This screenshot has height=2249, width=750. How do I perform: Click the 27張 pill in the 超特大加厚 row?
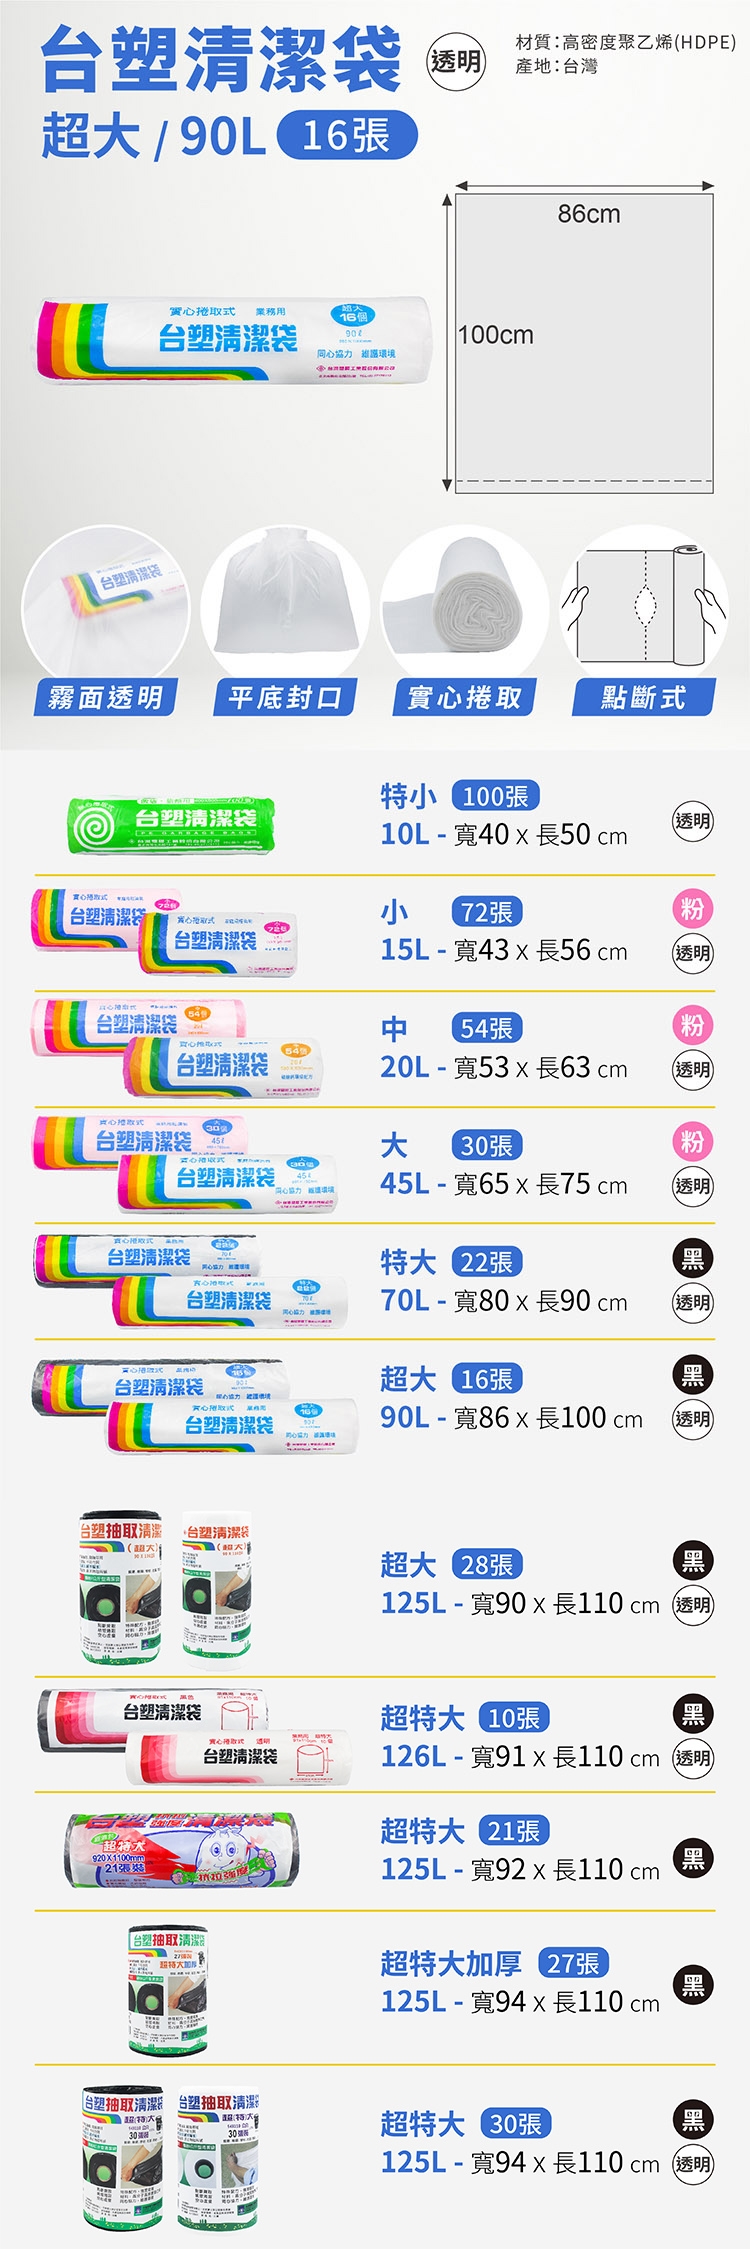point(573,1963)
